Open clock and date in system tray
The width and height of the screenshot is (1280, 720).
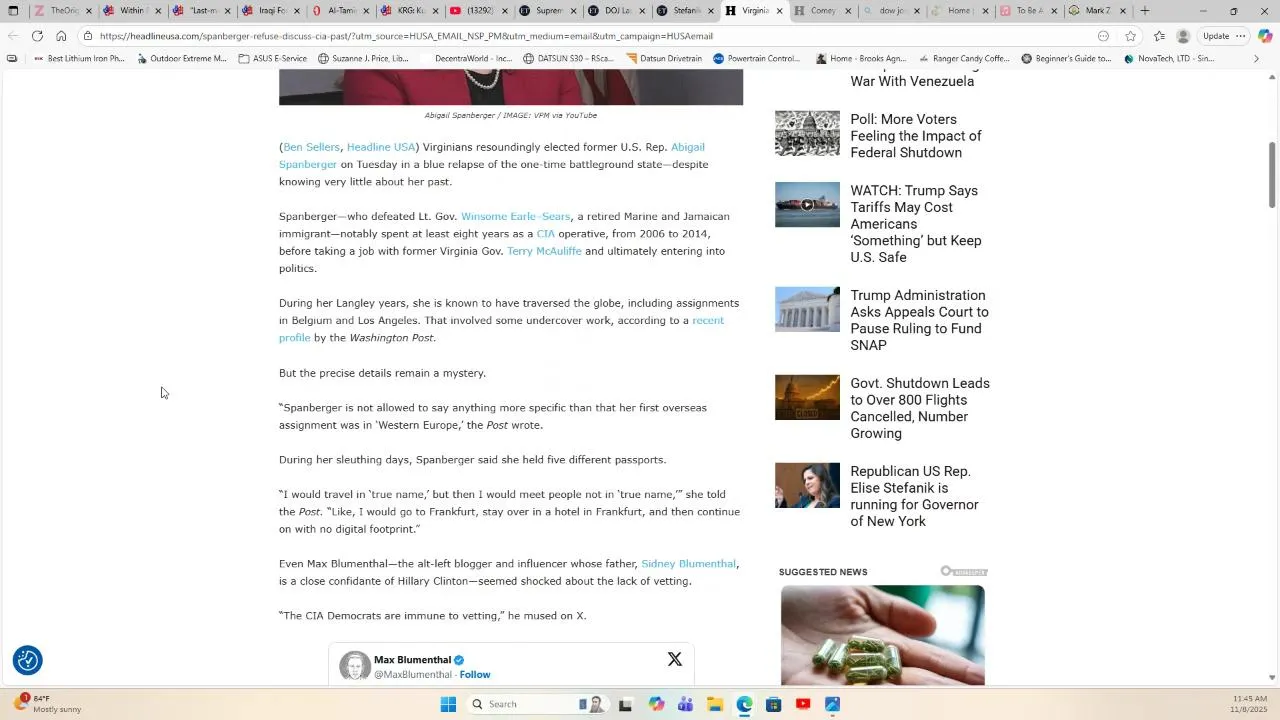(1249, 704)
